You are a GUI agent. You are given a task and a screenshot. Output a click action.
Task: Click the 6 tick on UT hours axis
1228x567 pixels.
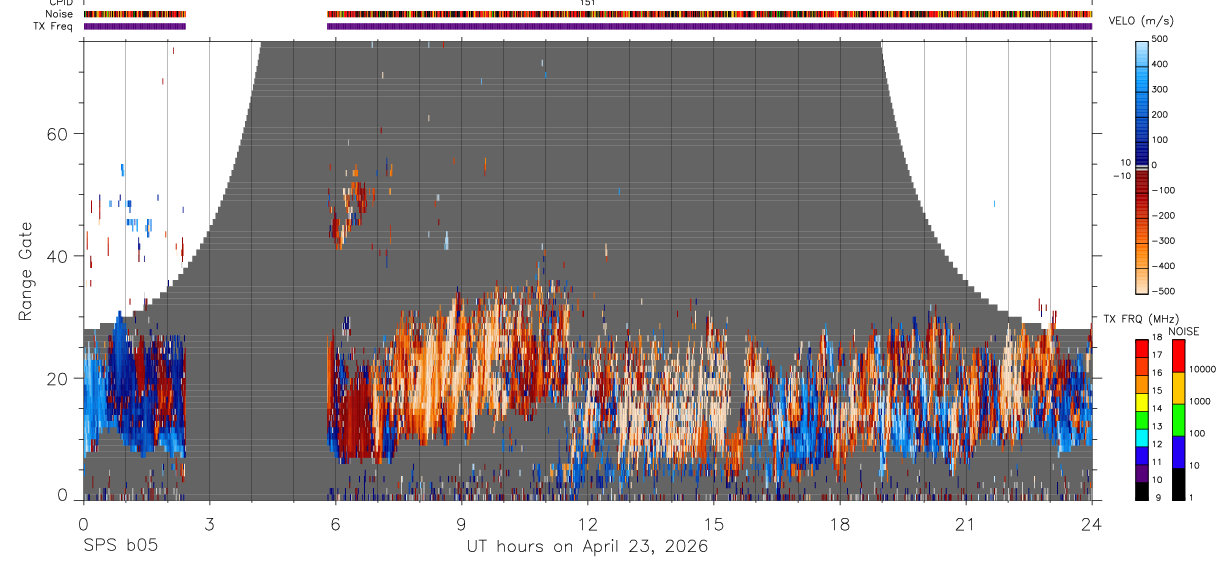(335, 523)
